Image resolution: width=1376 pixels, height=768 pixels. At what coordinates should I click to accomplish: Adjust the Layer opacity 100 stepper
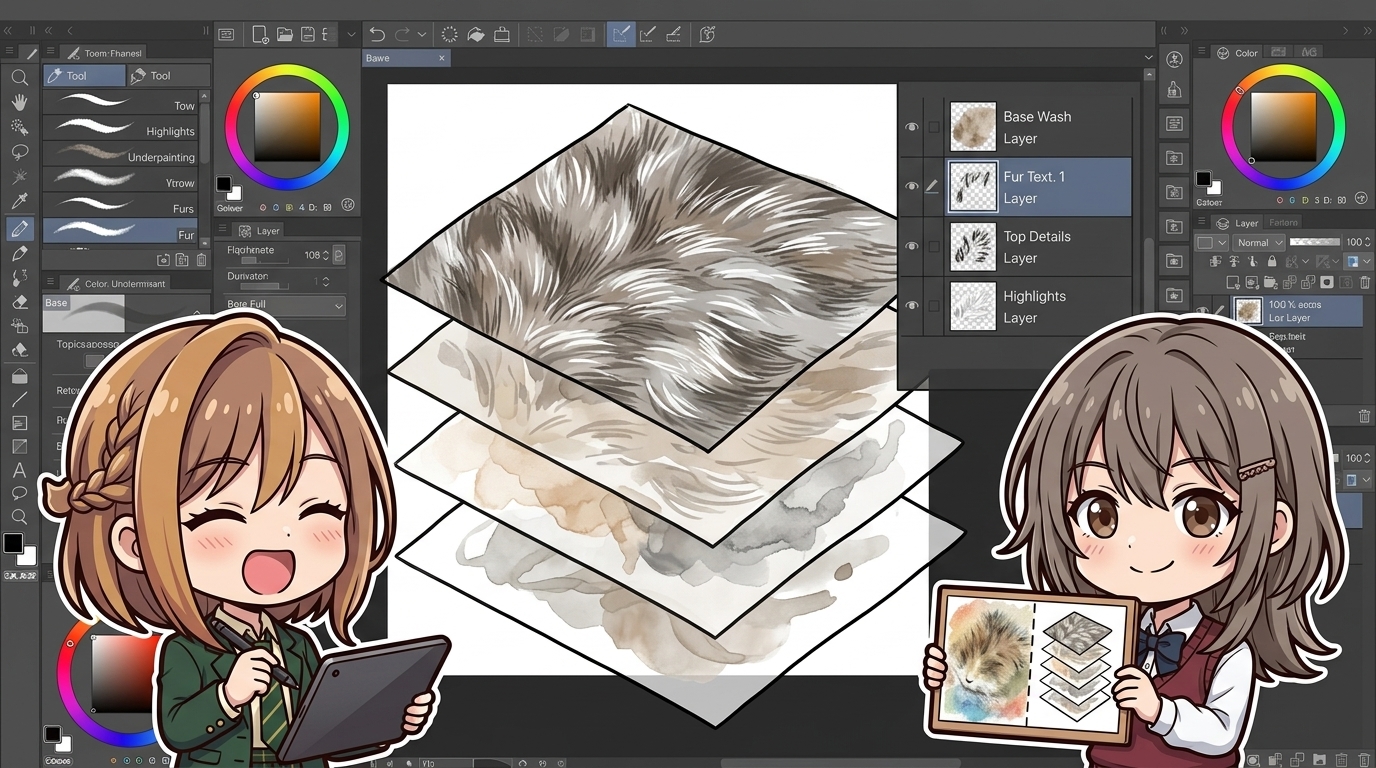pyautogui.click(x=1369, y=242)
